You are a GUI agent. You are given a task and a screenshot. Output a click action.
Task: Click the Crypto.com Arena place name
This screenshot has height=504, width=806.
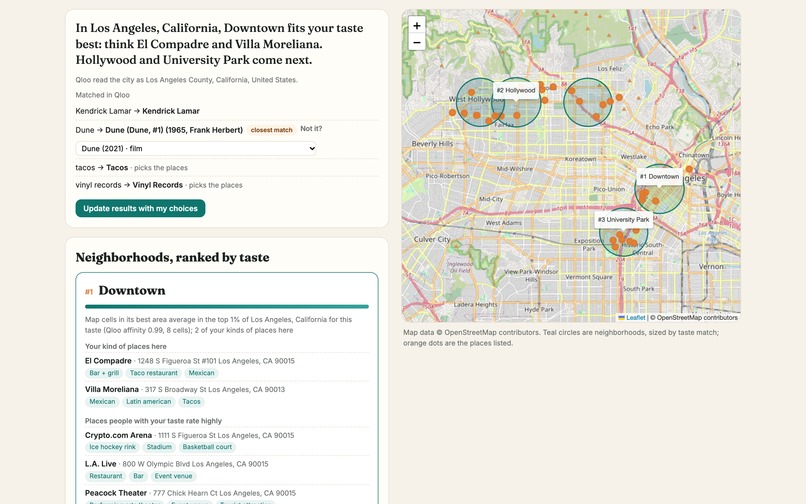118,435
